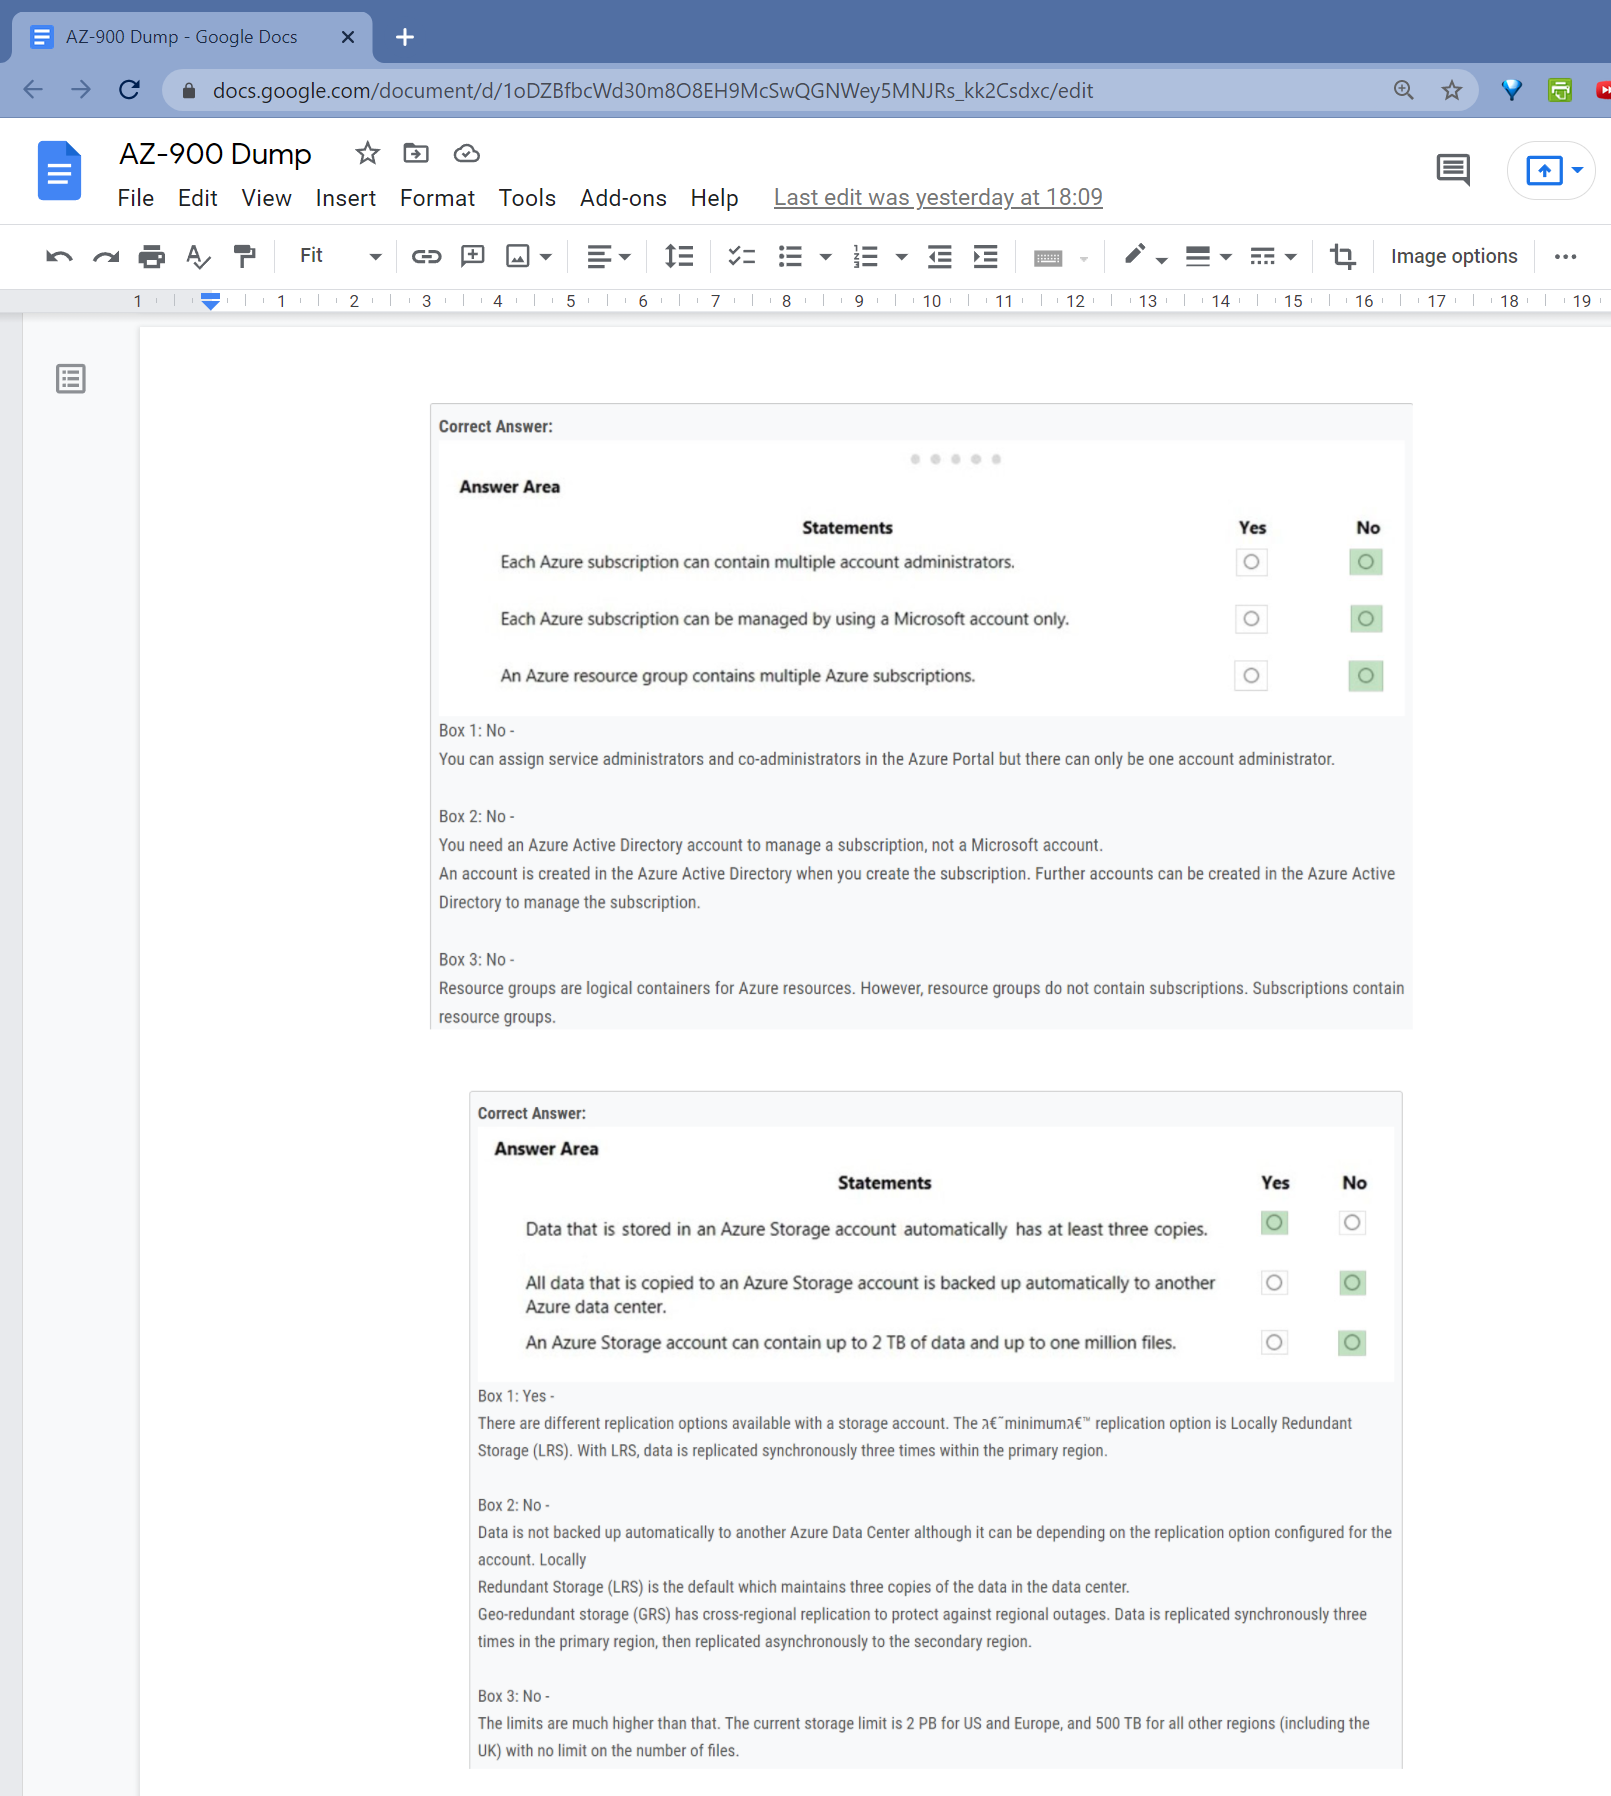Click the Image options button
Image resolution: width=1611 pixels, height=1796 pixels.
point(1454,256)
